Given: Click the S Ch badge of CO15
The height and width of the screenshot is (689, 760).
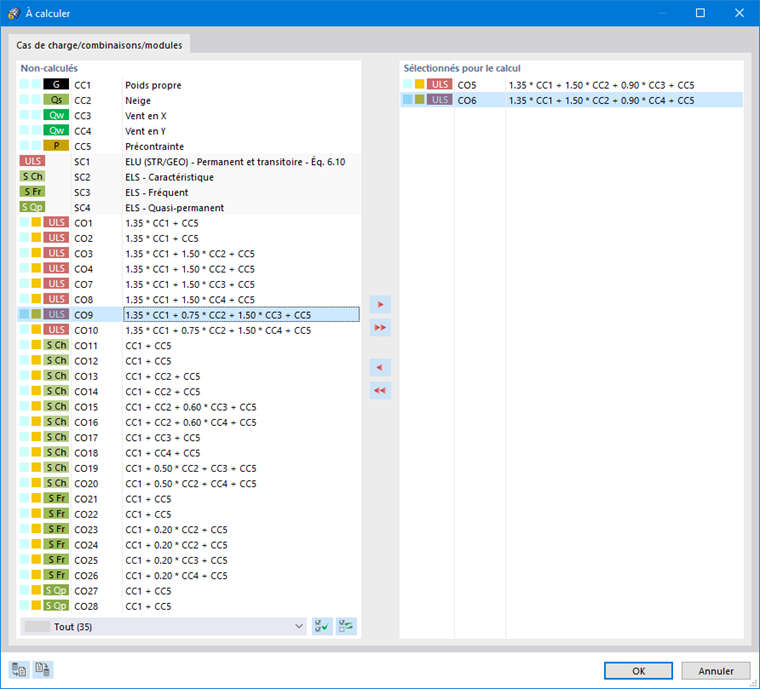Looking at the screenshot, I should (56, 407).
